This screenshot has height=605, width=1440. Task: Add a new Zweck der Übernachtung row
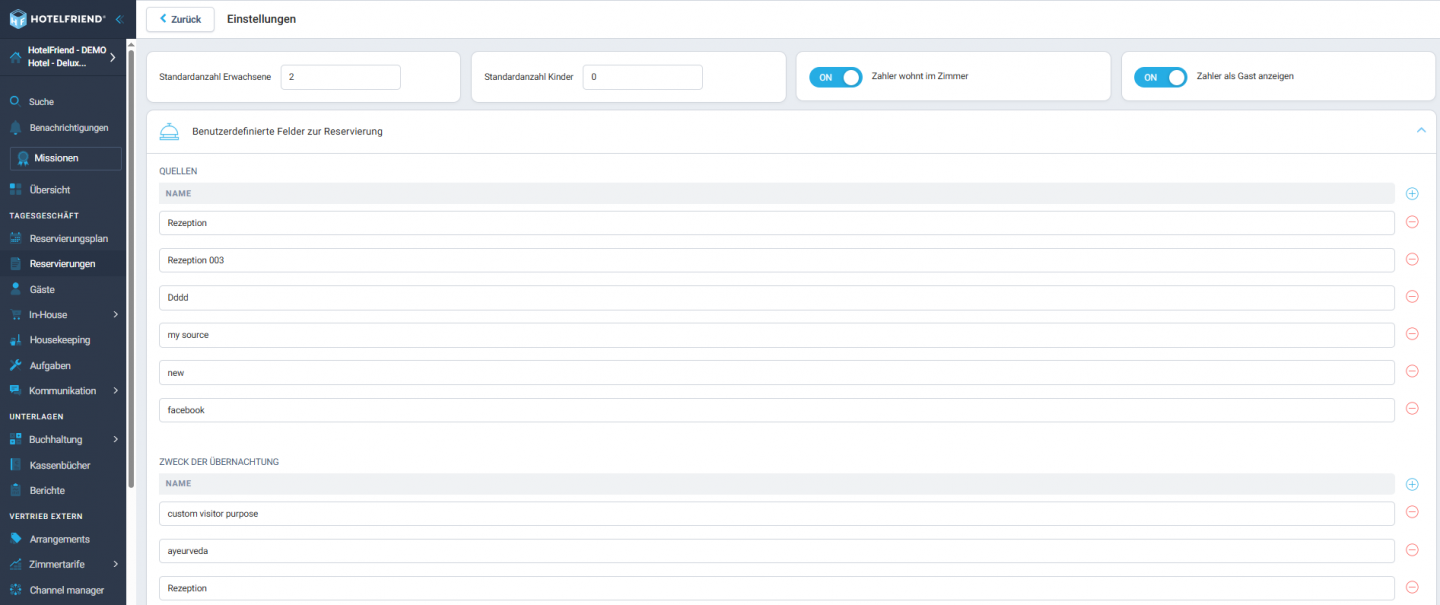pos(1412,484)
